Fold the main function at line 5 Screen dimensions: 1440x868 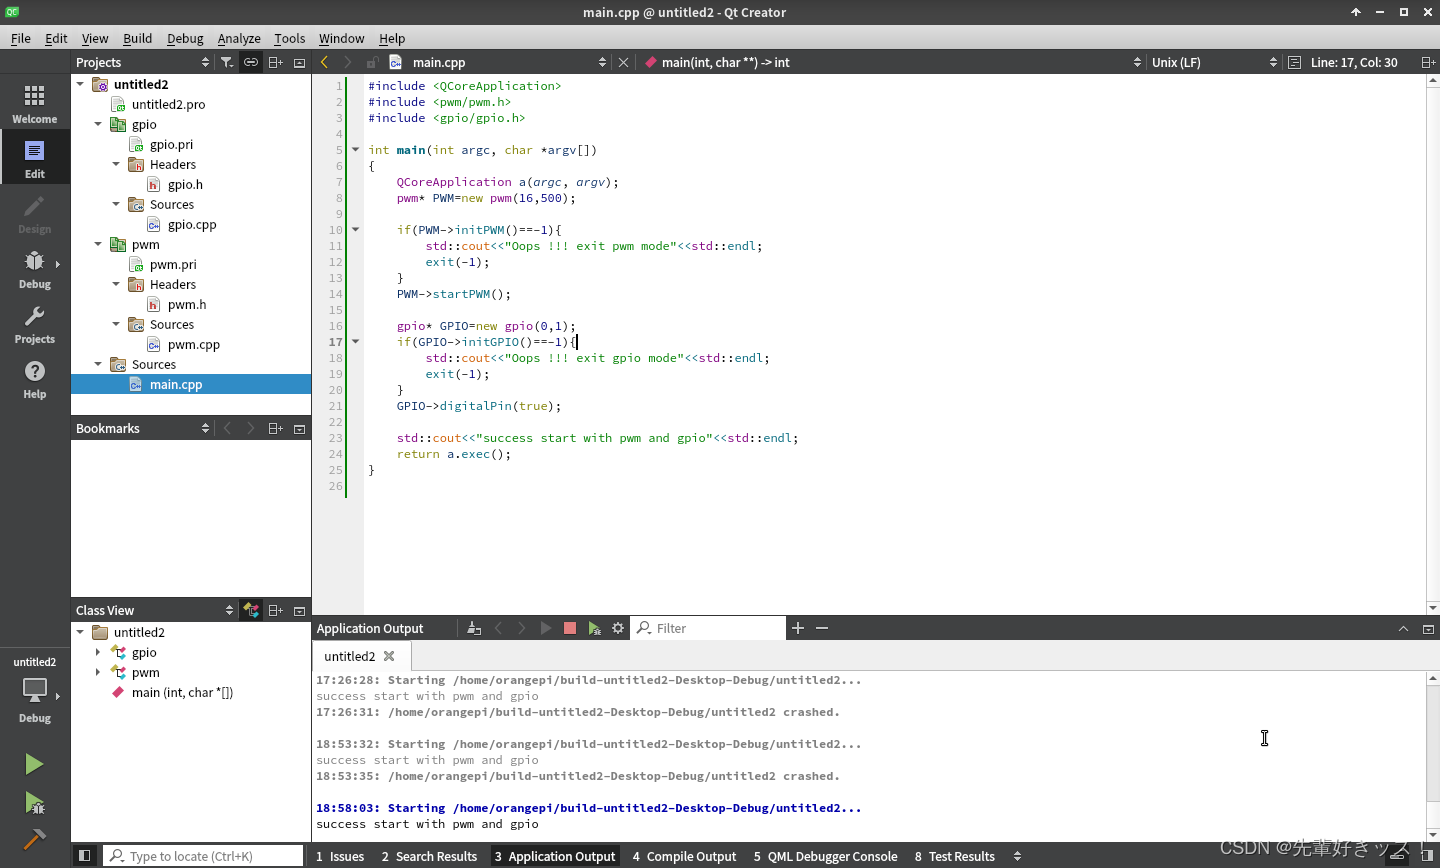(x=355, y=150)
